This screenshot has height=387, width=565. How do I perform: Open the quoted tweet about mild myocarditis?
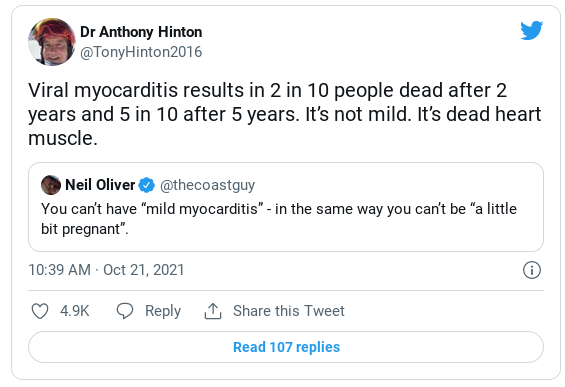pyautogui.click(x=286, y=207)
